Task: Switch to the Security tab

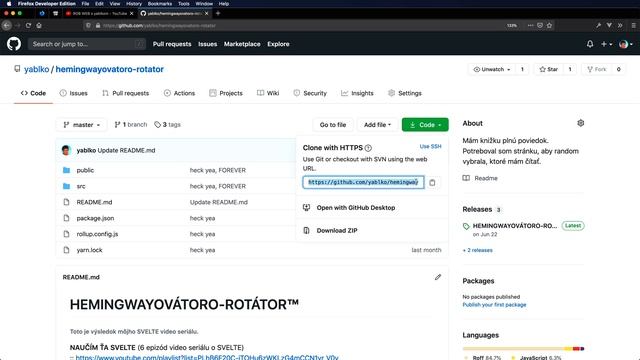Action: click(310, 93)
